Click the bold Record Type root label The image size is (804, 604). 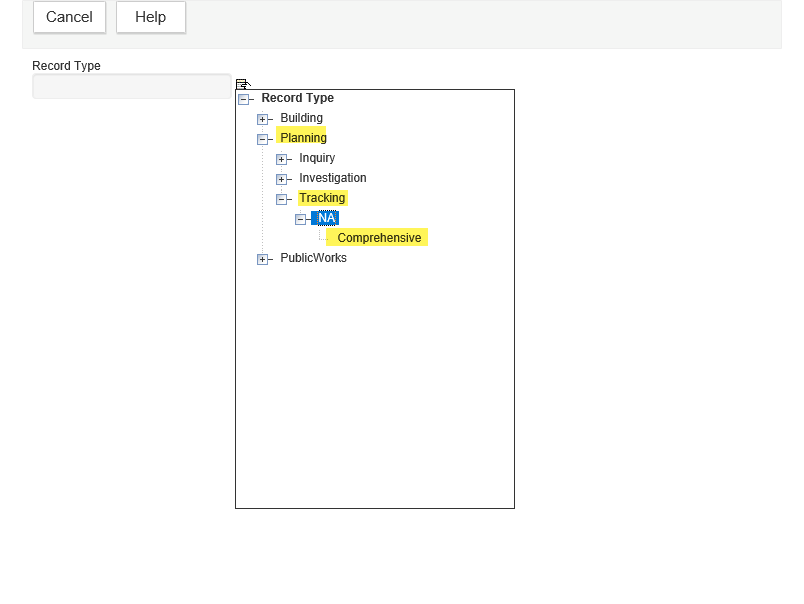point(297,98)
